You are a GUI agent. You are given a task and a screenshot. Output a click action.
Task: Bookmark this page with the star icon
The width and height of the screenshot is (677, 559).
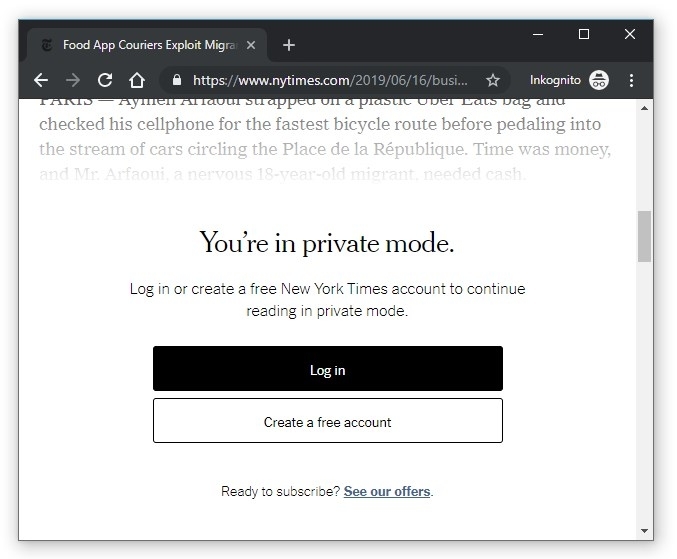tap(493, 80)
